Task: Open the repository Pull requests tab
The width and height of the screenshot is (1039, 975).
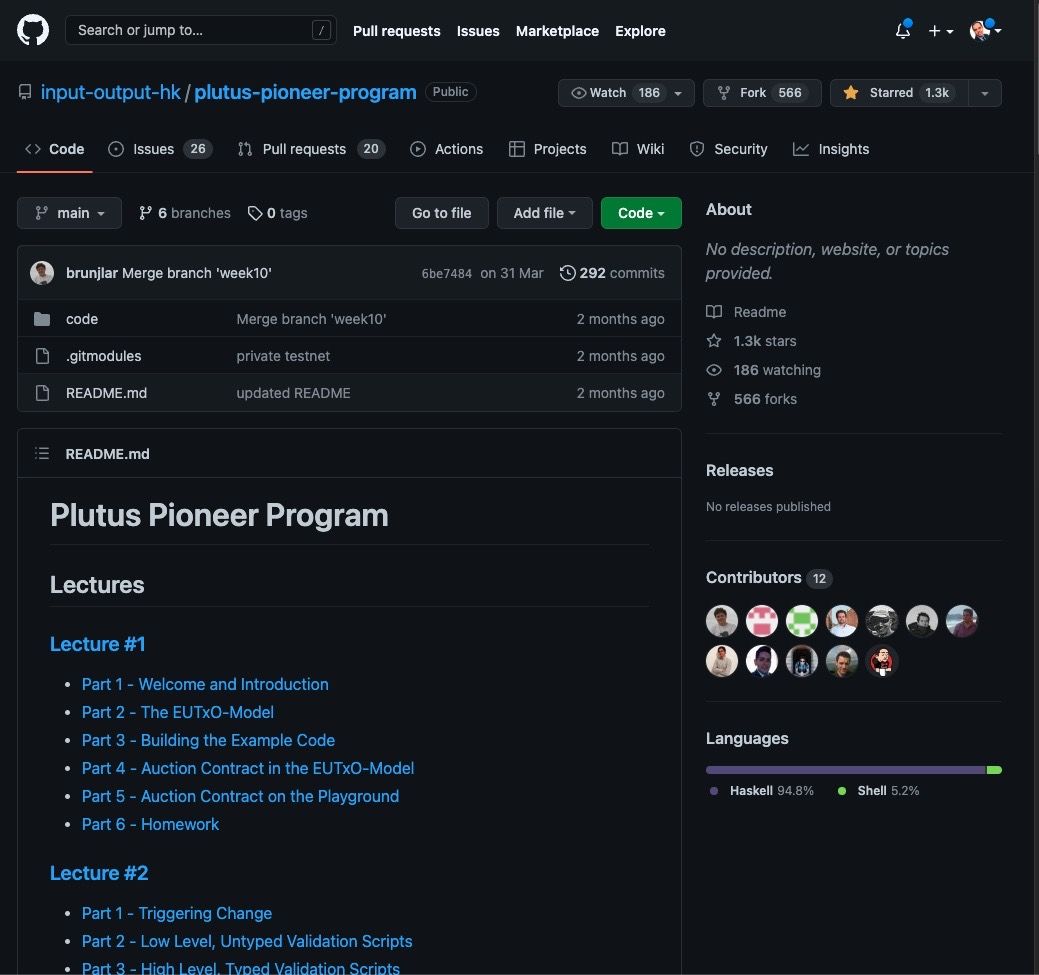Action: click(311, 149)
